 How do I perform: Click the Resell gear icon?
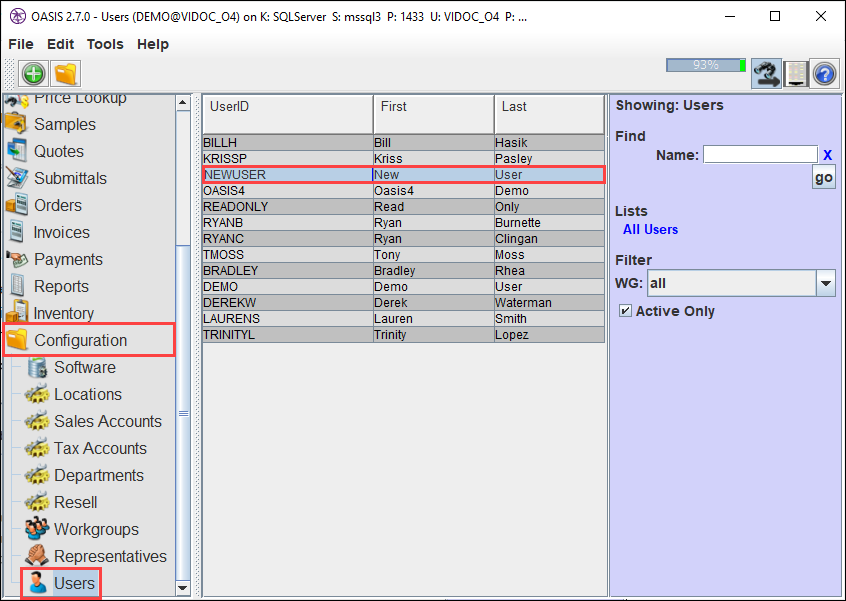point(37,502)
